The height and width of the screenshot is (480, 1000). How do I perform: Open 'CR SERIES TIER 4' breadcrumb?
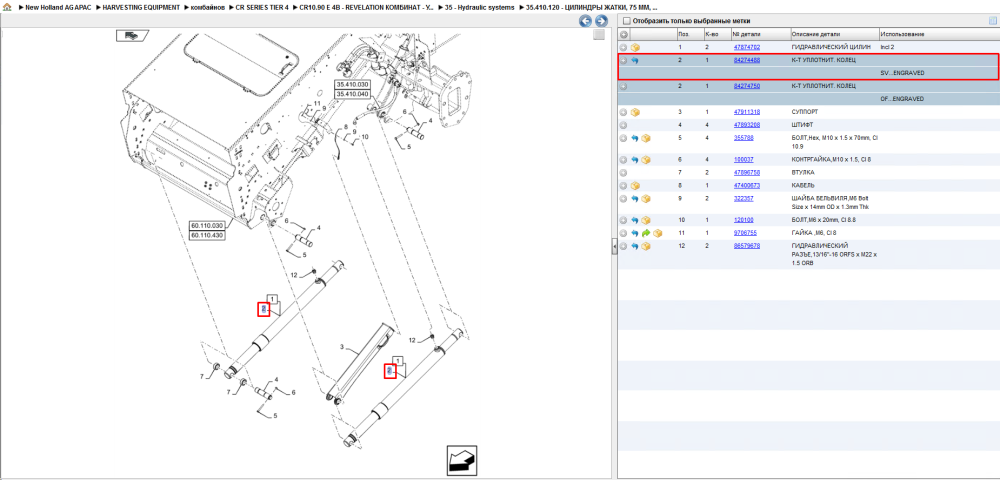pos(261,7)
